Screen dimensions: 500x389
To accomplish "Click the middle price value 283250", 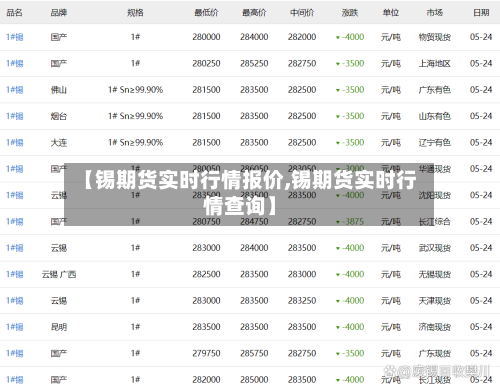I will [302, 301].
